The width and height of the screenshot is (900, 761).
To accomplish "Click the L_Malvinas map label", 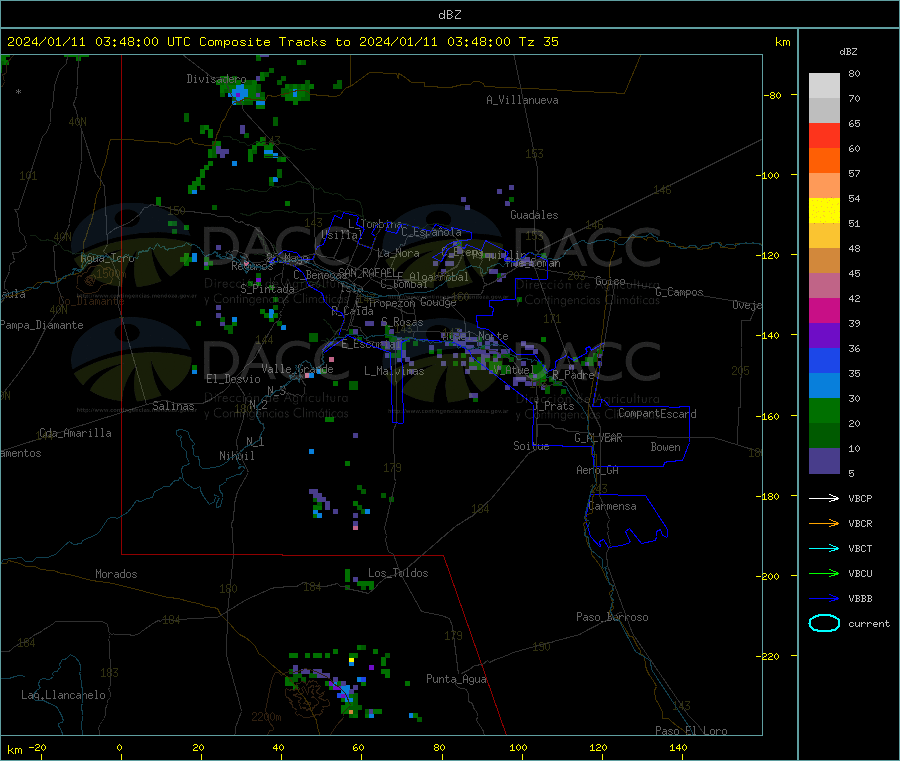I will pyautogui.click(x=394, y=371).
